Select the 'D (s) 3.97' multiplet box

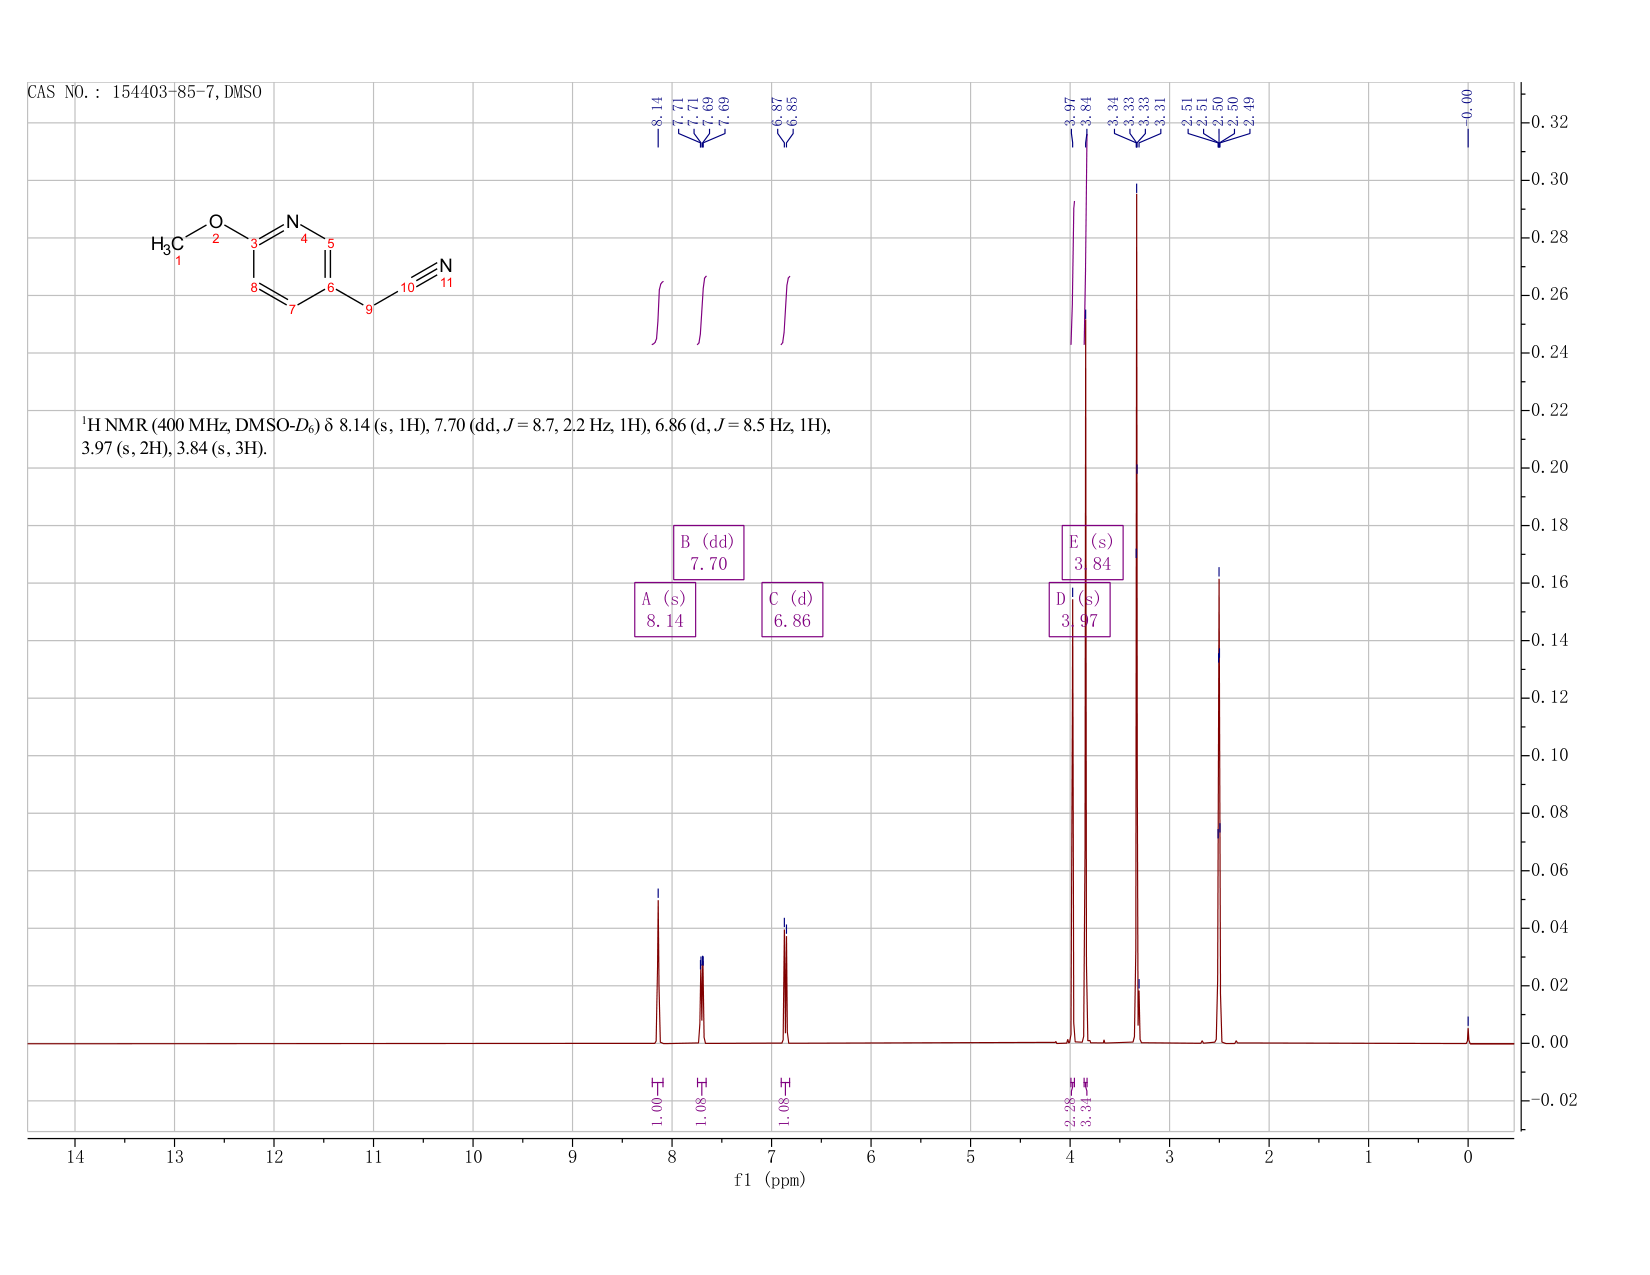coord(1079,609)
